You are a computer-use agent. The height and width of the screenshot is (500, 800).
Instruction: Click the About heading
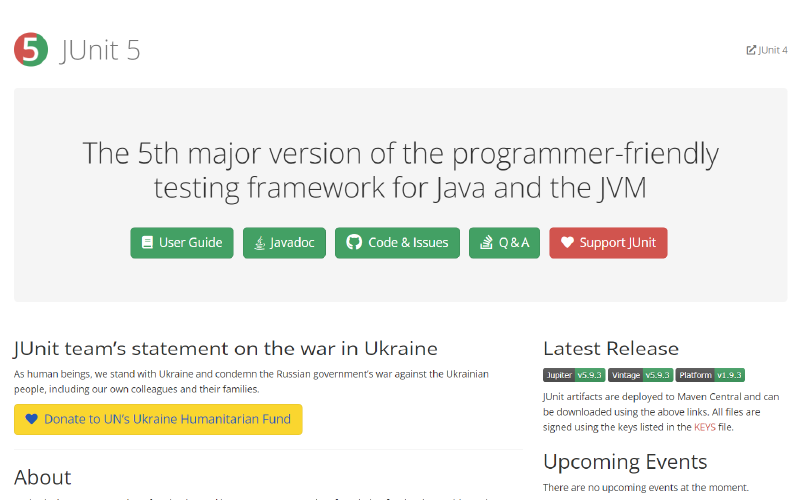43,478
